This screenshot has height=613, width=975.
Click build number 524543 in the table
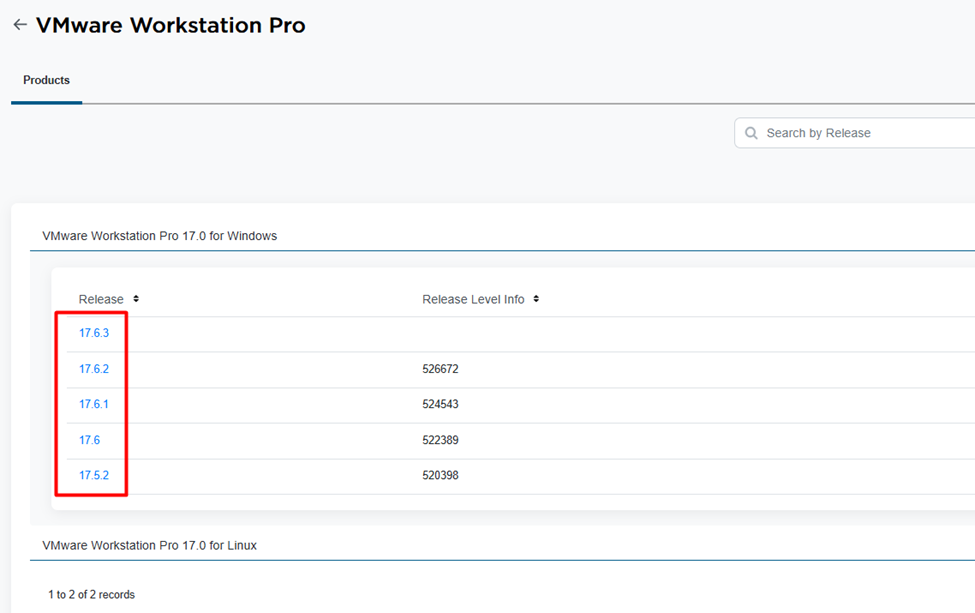click(440, 404)
